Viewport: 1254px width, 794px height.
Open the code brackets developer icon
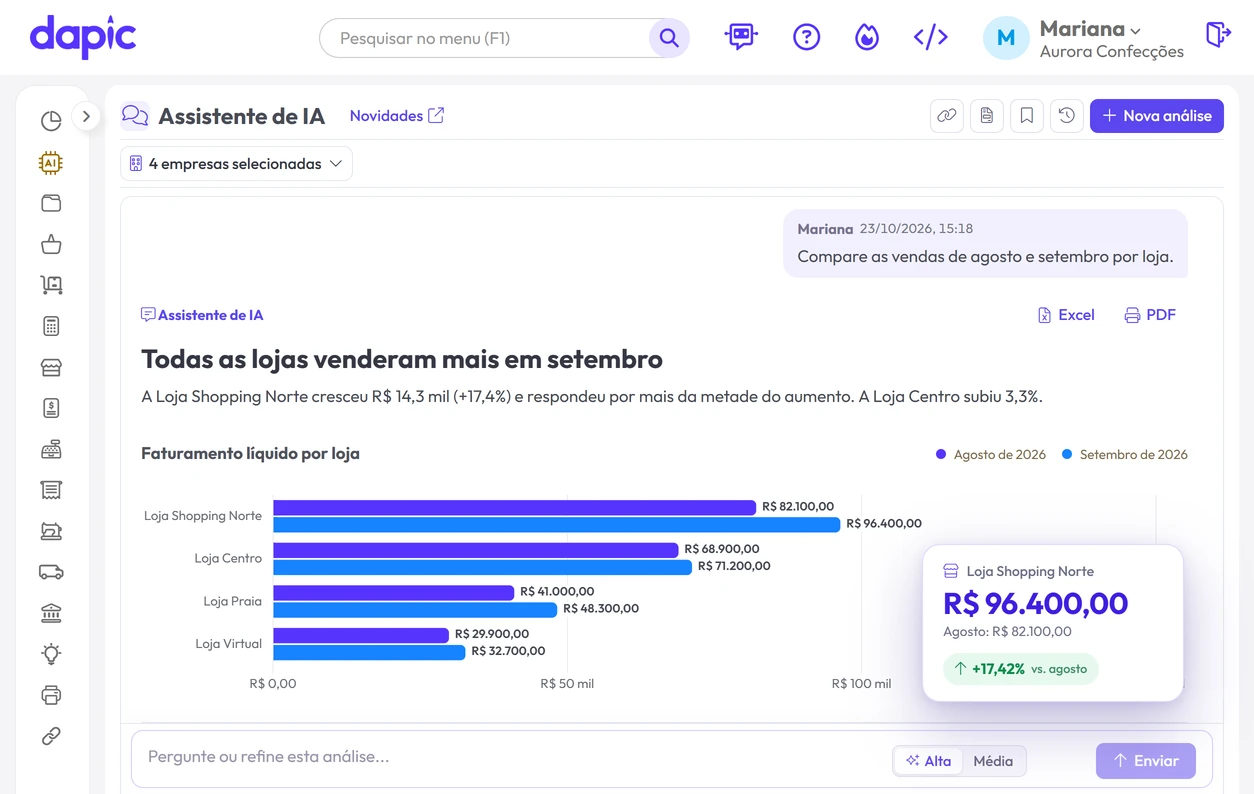click(931, 37)
